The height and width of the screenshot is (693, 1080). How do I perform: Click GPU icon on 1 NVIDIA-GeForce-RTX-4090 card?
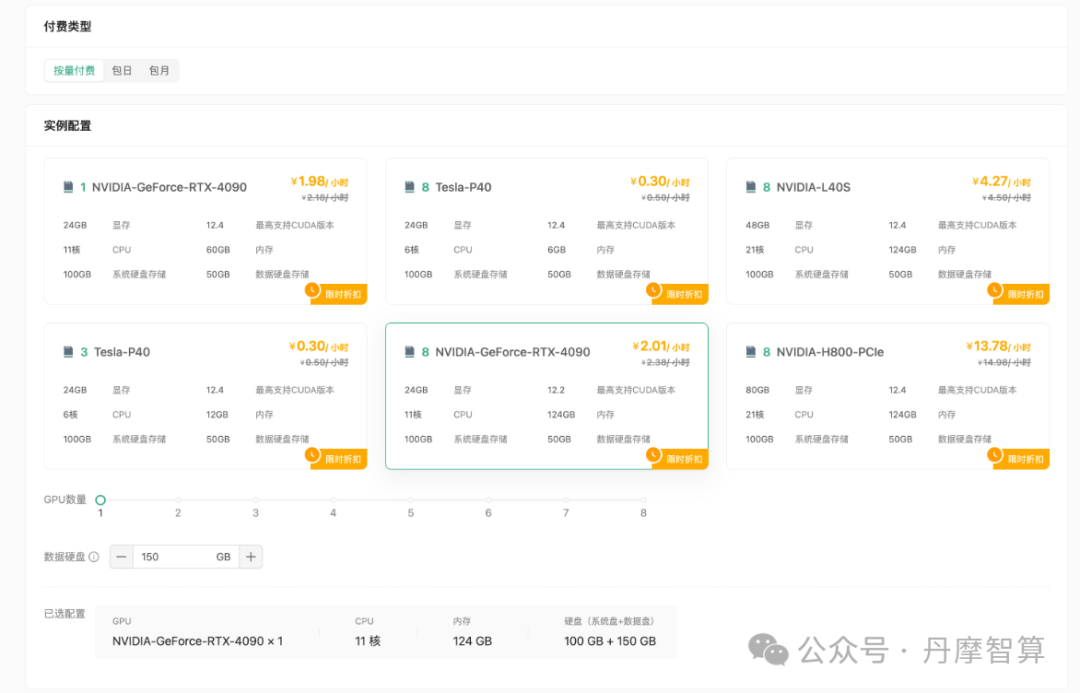(68, 187)
